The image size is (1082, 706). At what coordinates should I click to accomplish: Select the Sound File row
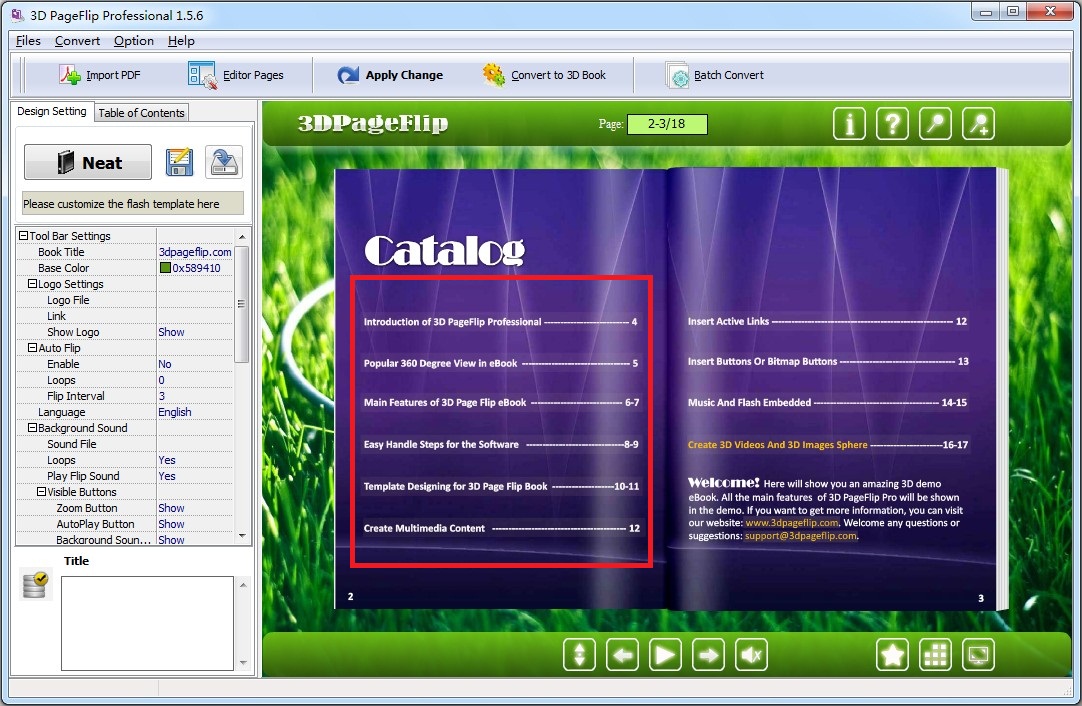(x=124, y=444)
